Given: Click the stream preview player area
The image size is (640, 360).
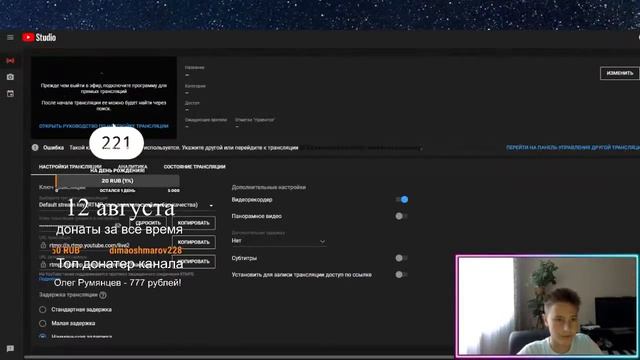Looking at the screenshot, I should coord(104,97).
